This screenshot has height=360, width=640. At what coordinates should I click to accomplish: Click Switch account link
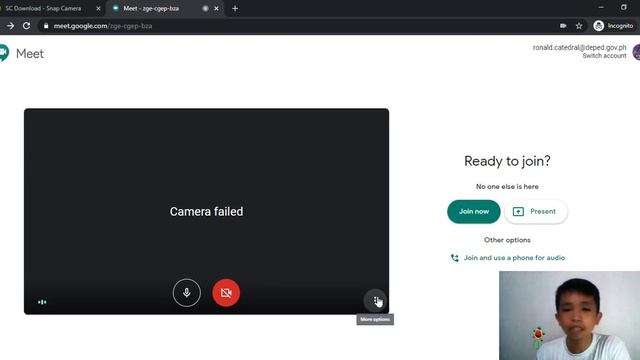pos(604,56)
